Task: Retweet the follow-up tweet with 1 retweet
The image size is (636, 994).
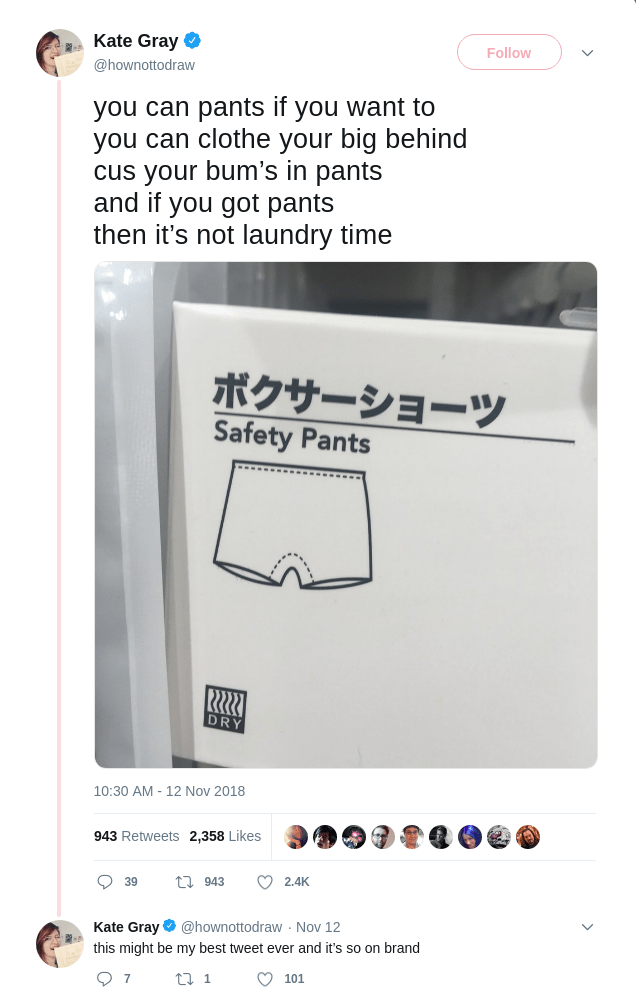Action: pos(185,979)
